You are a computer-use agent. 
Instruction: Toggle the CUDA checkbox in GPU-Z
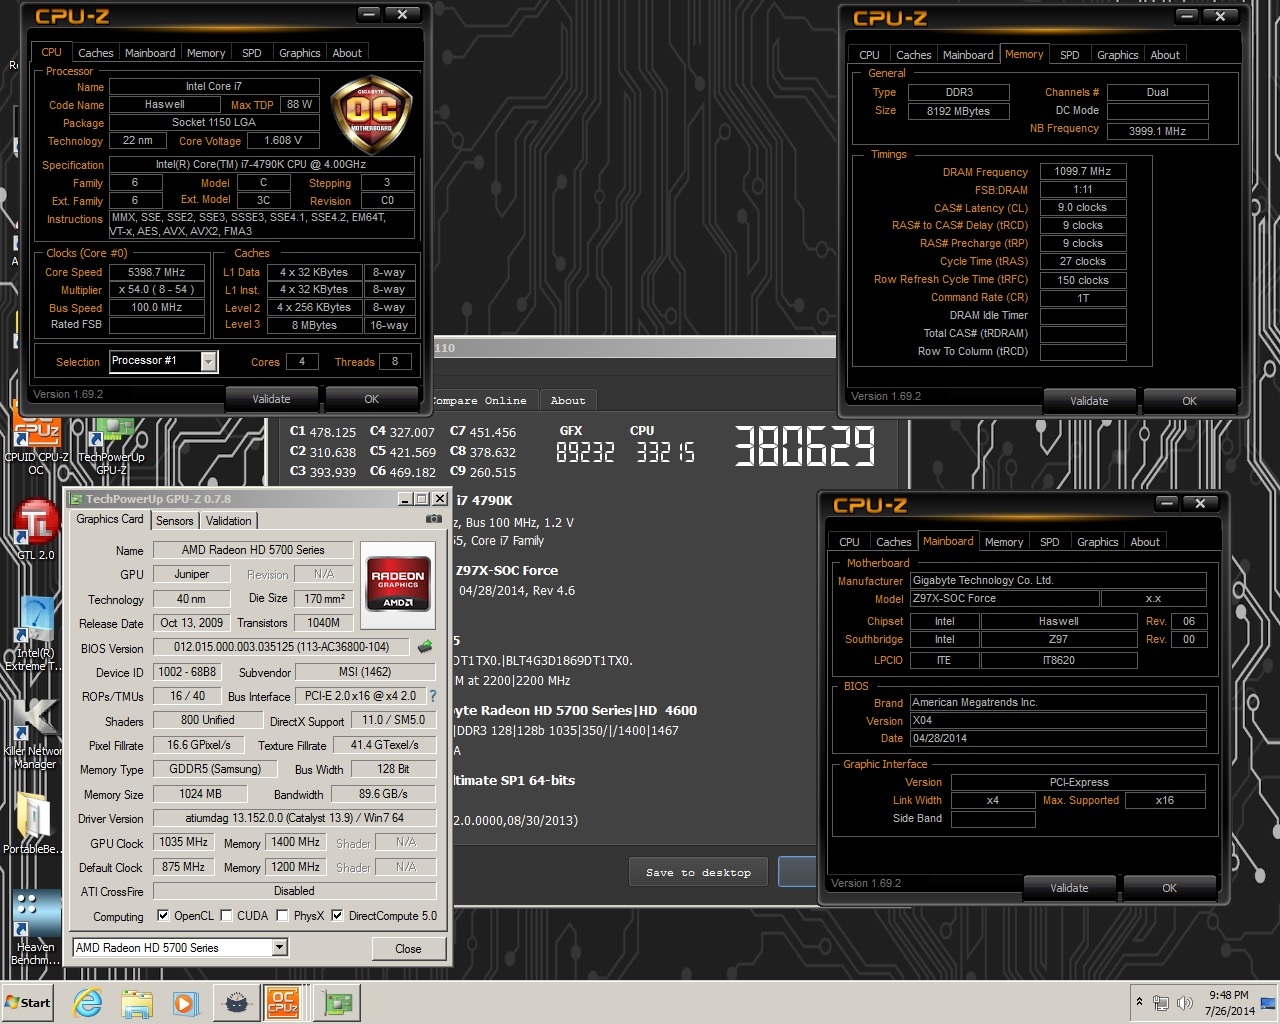(226, 915)
